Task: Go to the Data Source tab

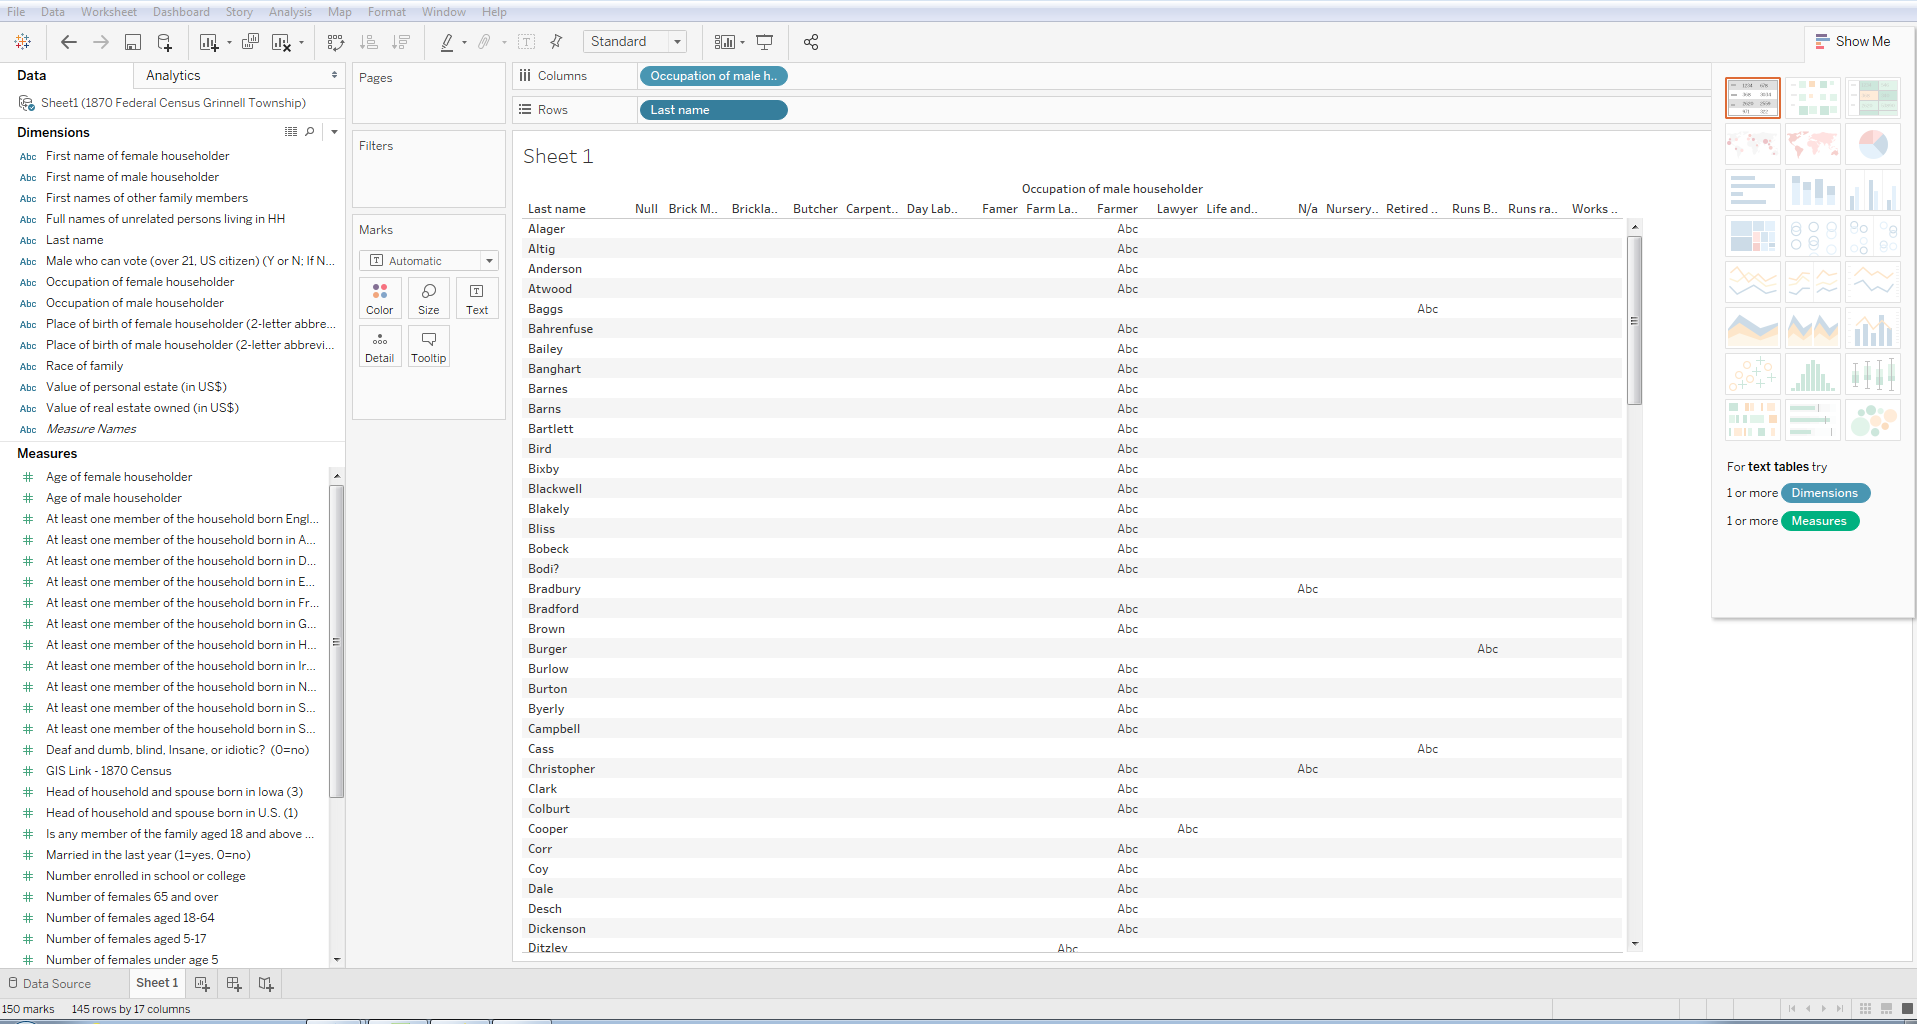Action: coord(50,984)
